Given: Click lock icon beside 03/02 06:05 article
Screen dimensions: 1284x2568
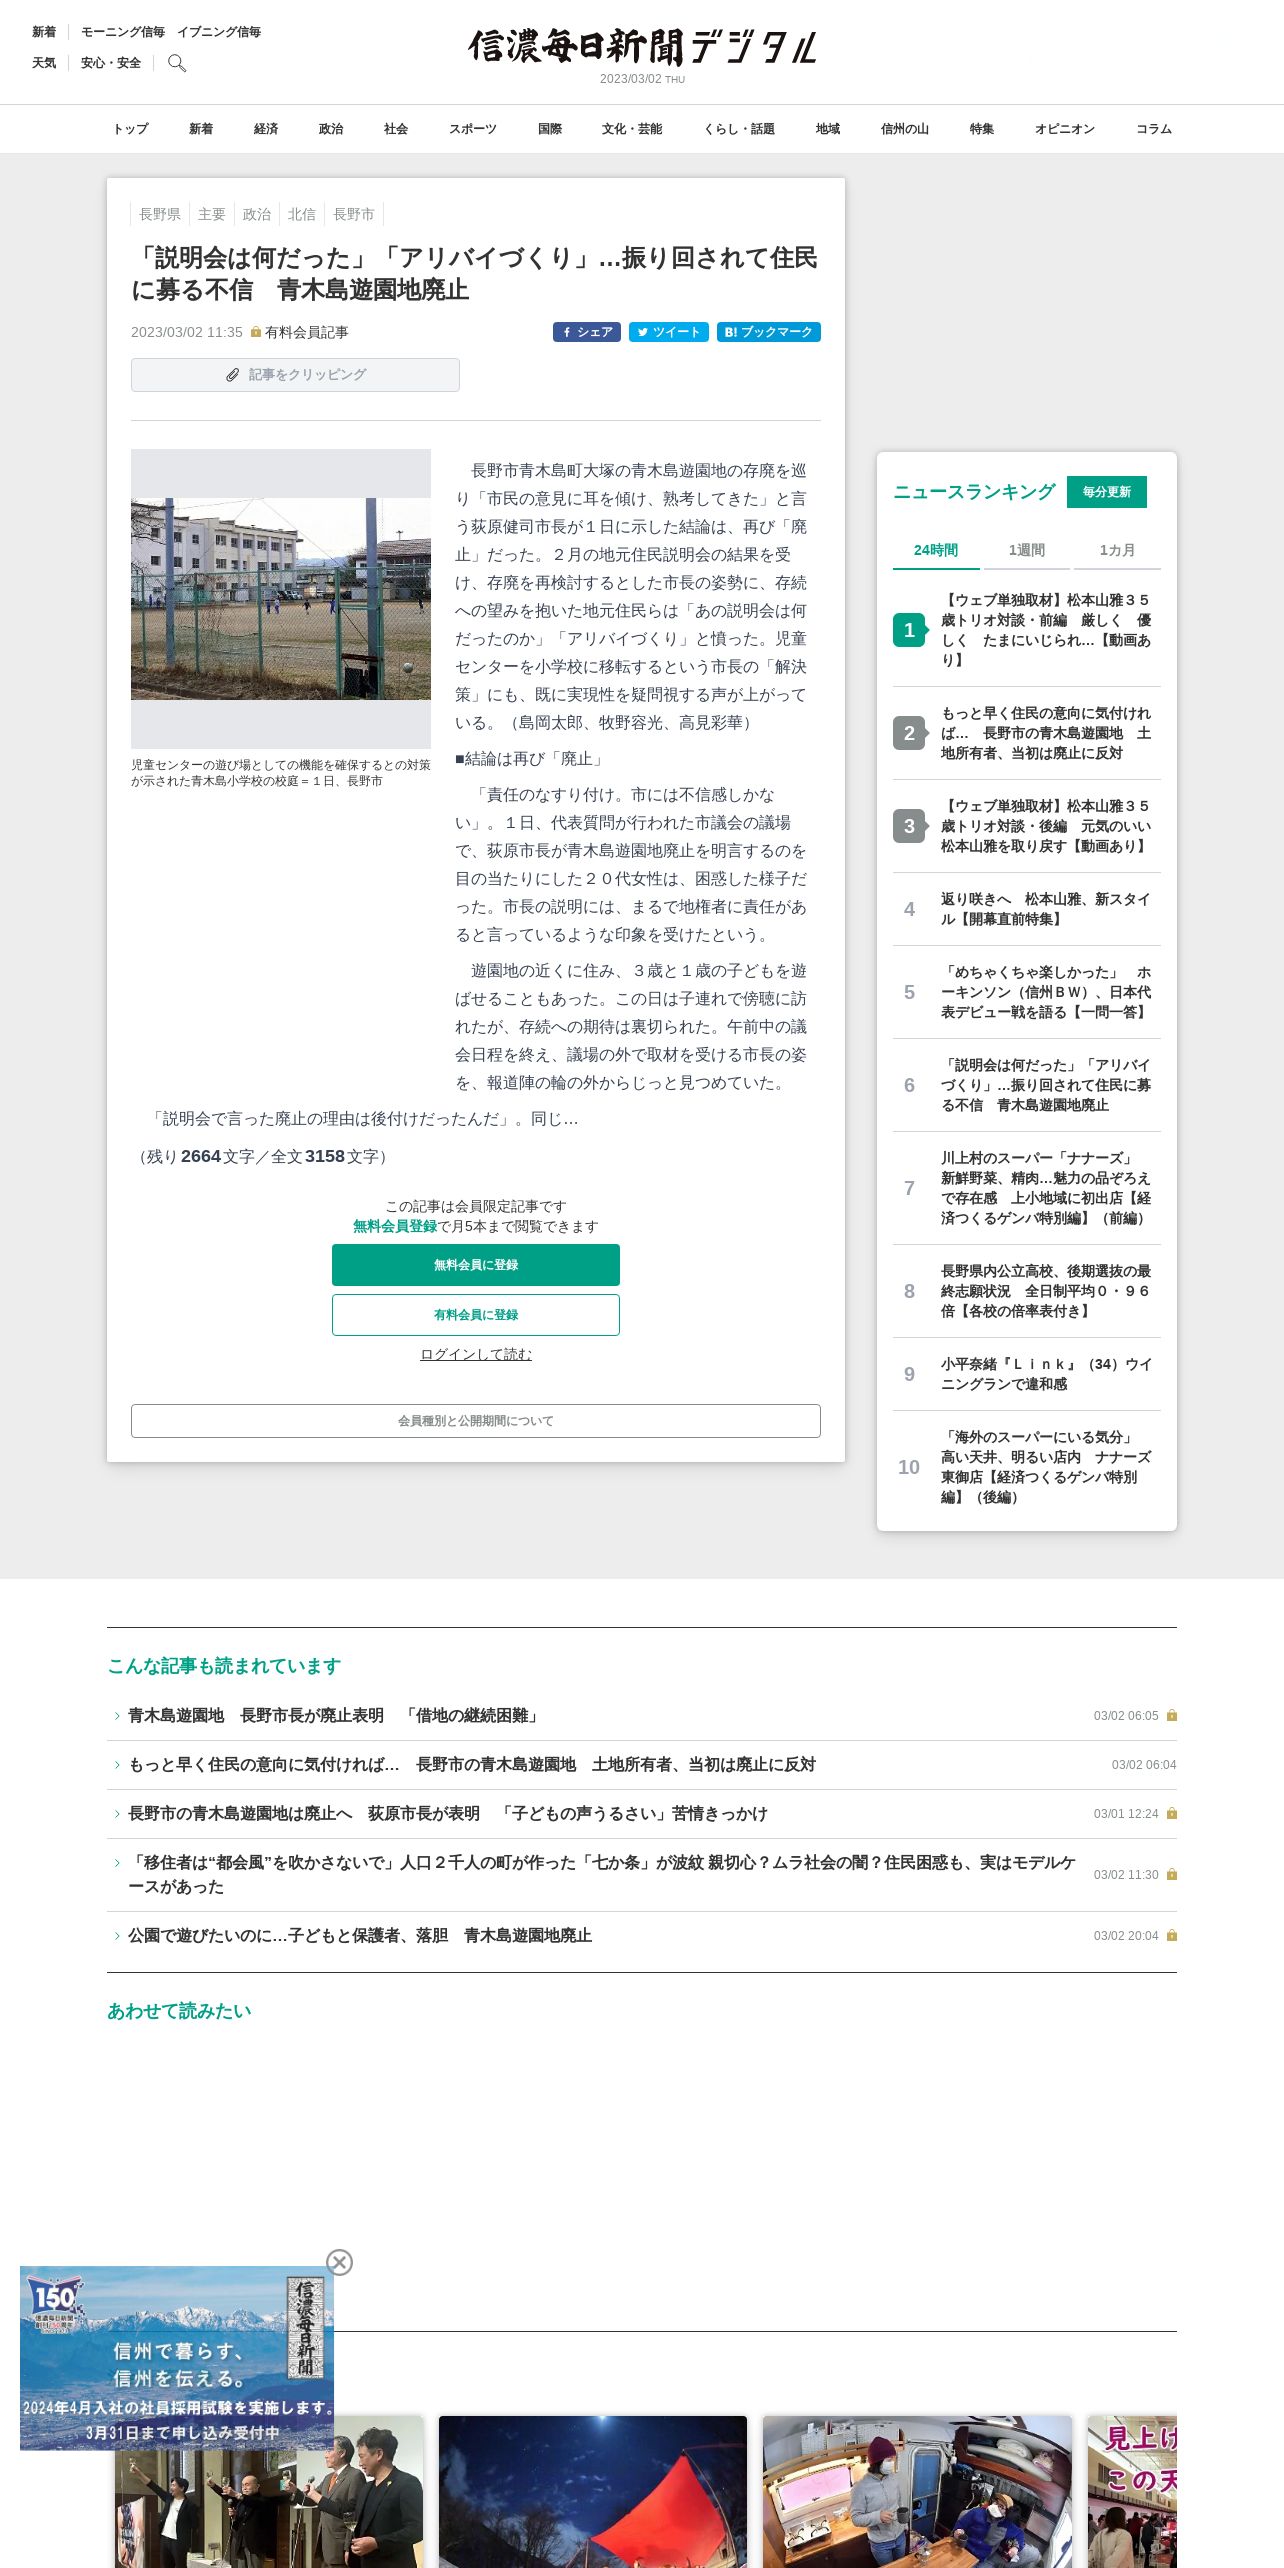Looking at the screenshot, I should [x=1172, y=1716].
